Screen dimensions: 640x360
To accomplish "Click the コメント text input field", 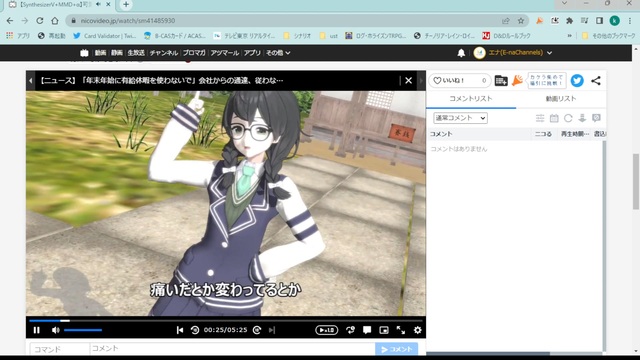I will point(232,349).
